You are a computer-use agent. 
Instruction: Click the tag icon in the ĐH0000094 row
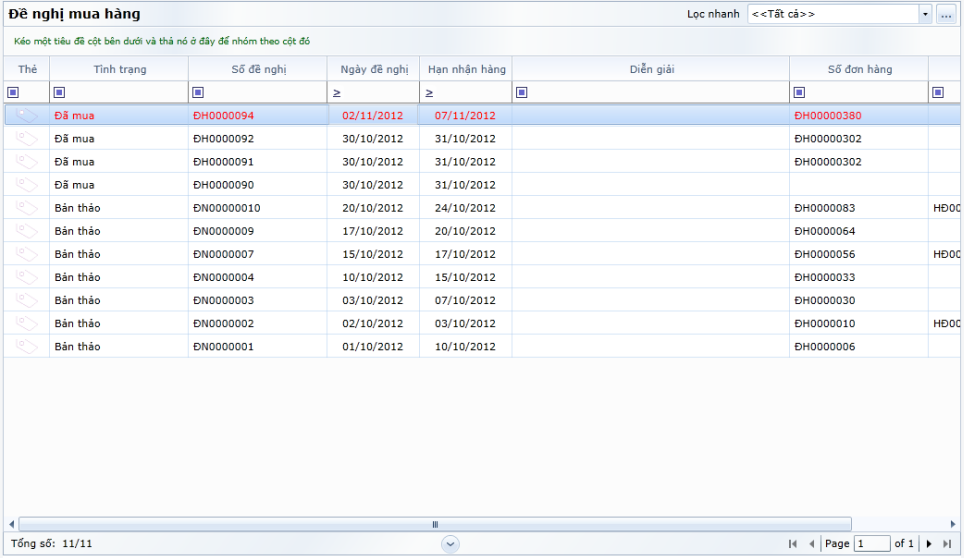(26, 116)
